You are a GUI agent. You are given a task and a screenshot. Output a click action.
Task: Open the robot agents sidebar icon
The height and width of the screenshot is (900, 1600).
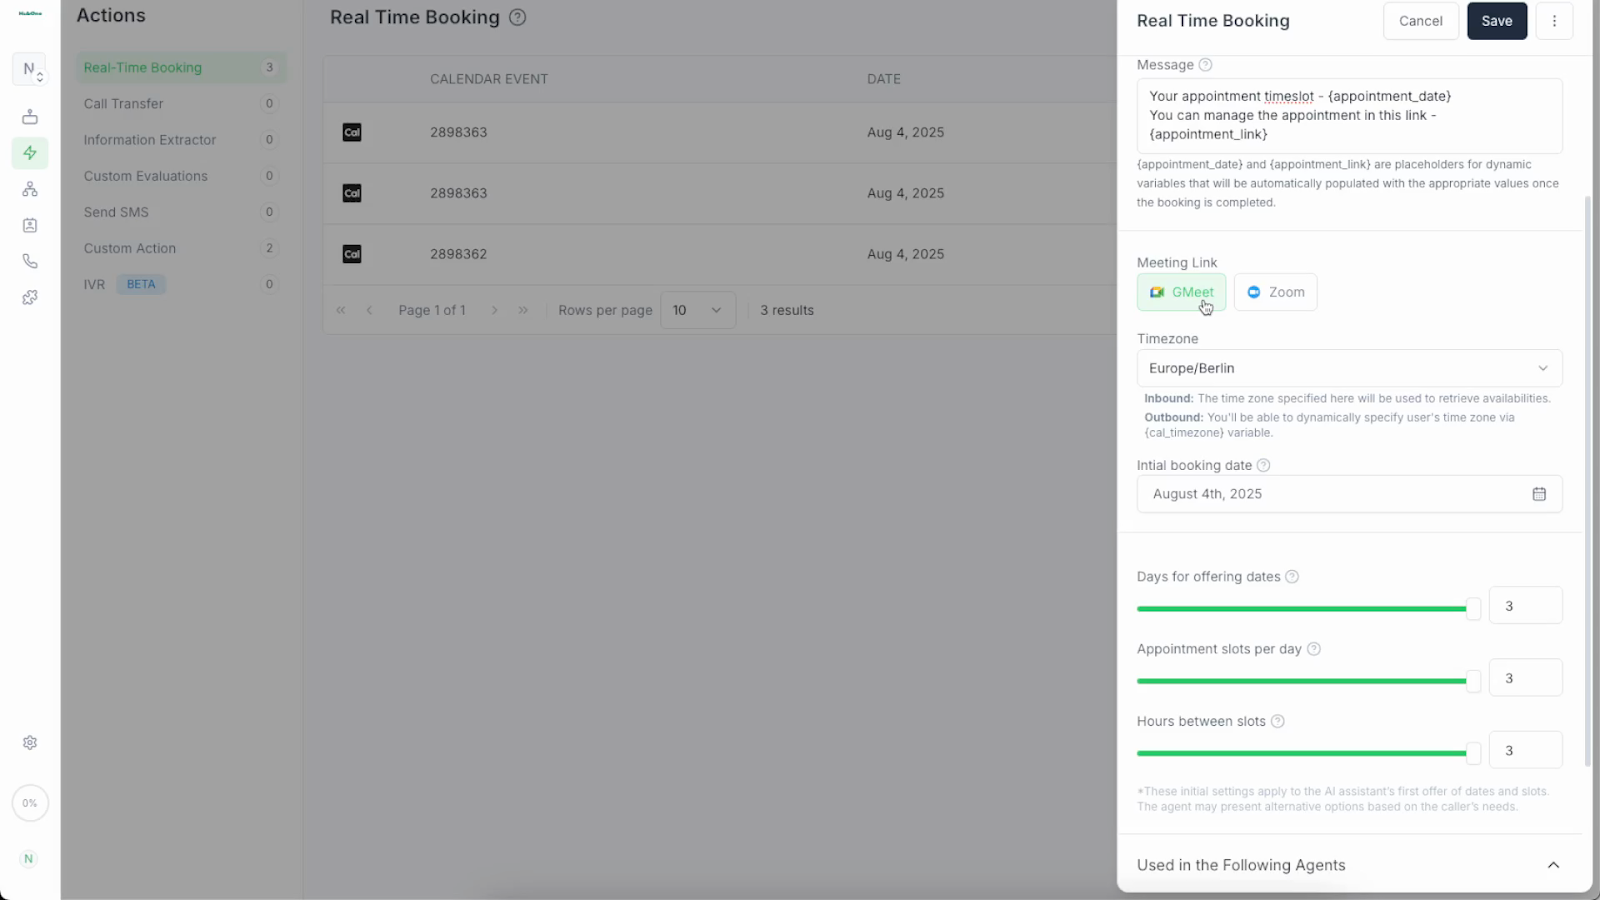(30, 117)
